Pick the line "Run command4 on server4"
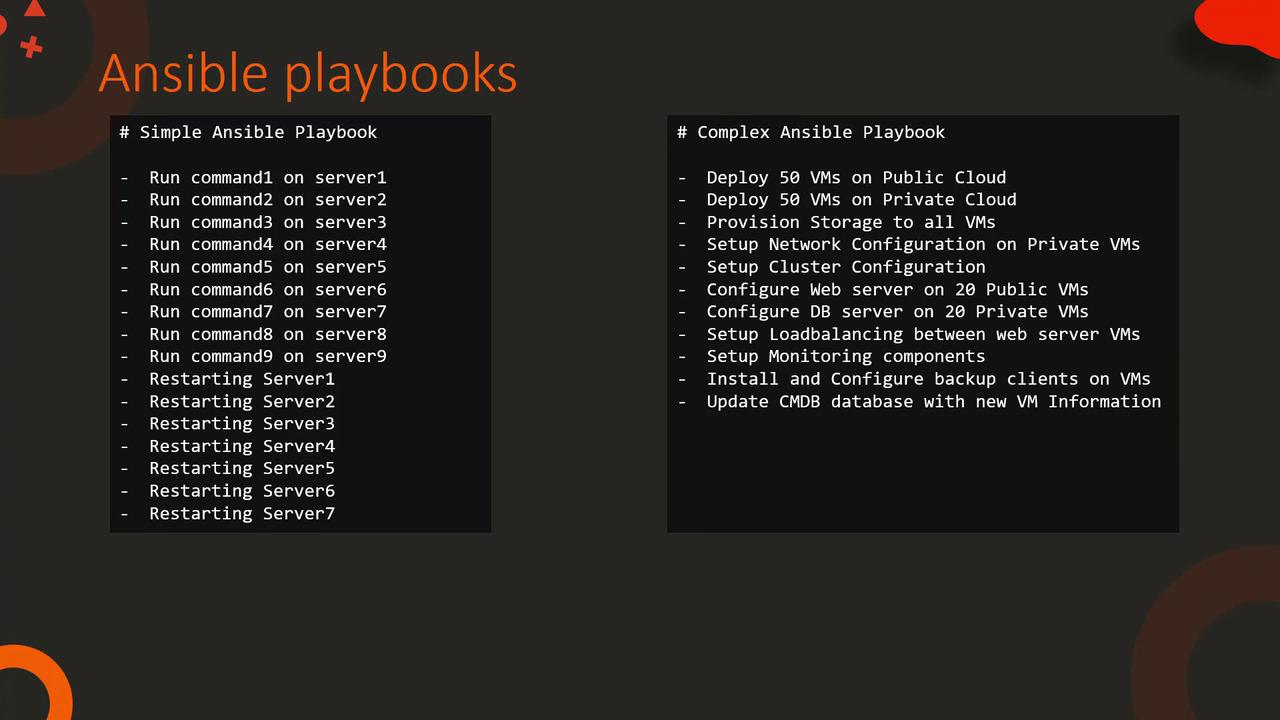 [268, 244]
